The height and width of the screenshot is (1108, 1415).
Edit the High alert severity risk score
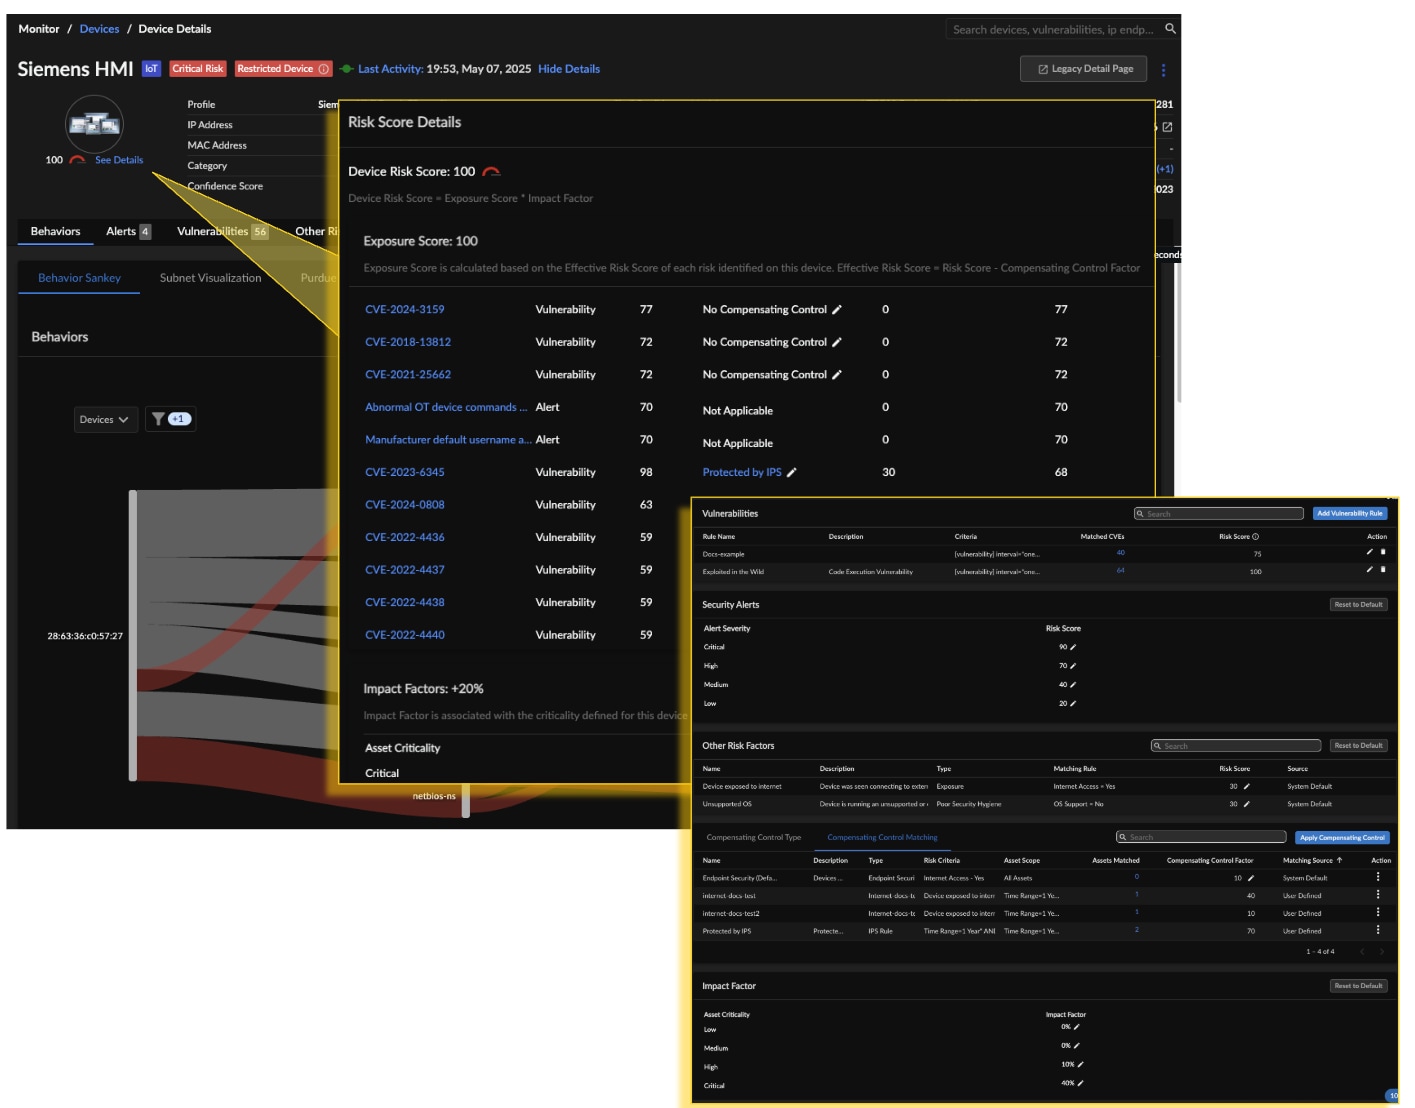(1073, 666)
